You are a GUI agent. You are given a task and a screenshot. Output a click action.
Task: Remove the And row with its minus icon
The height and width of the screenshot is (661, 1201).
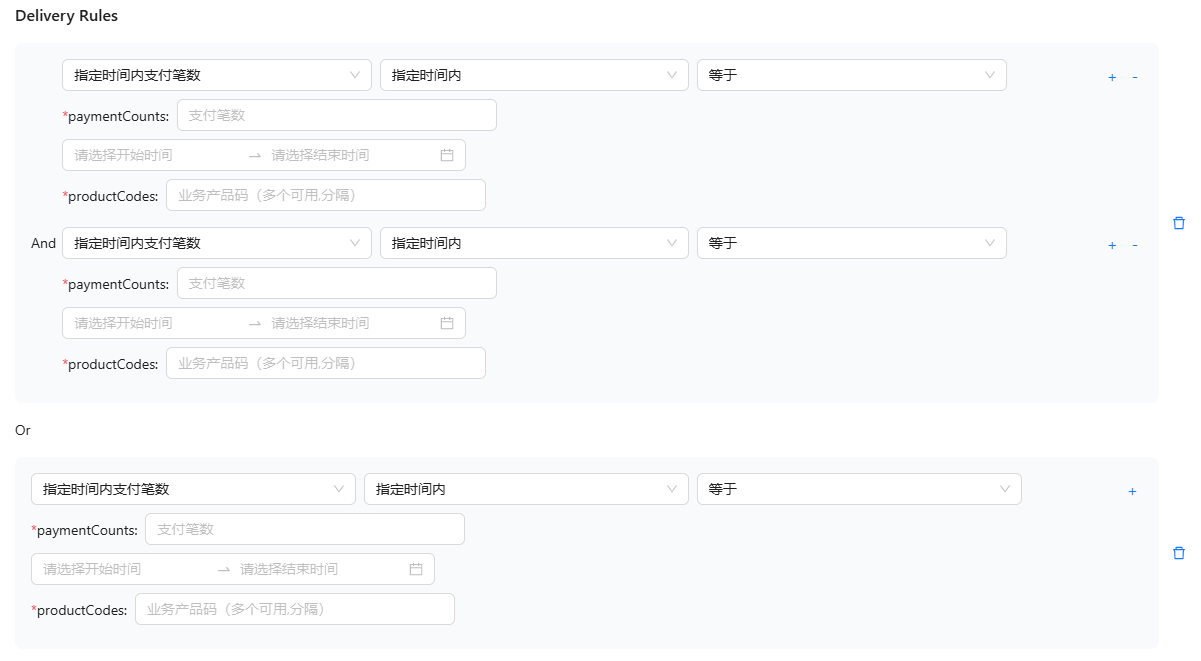[x=1135, y=245]
